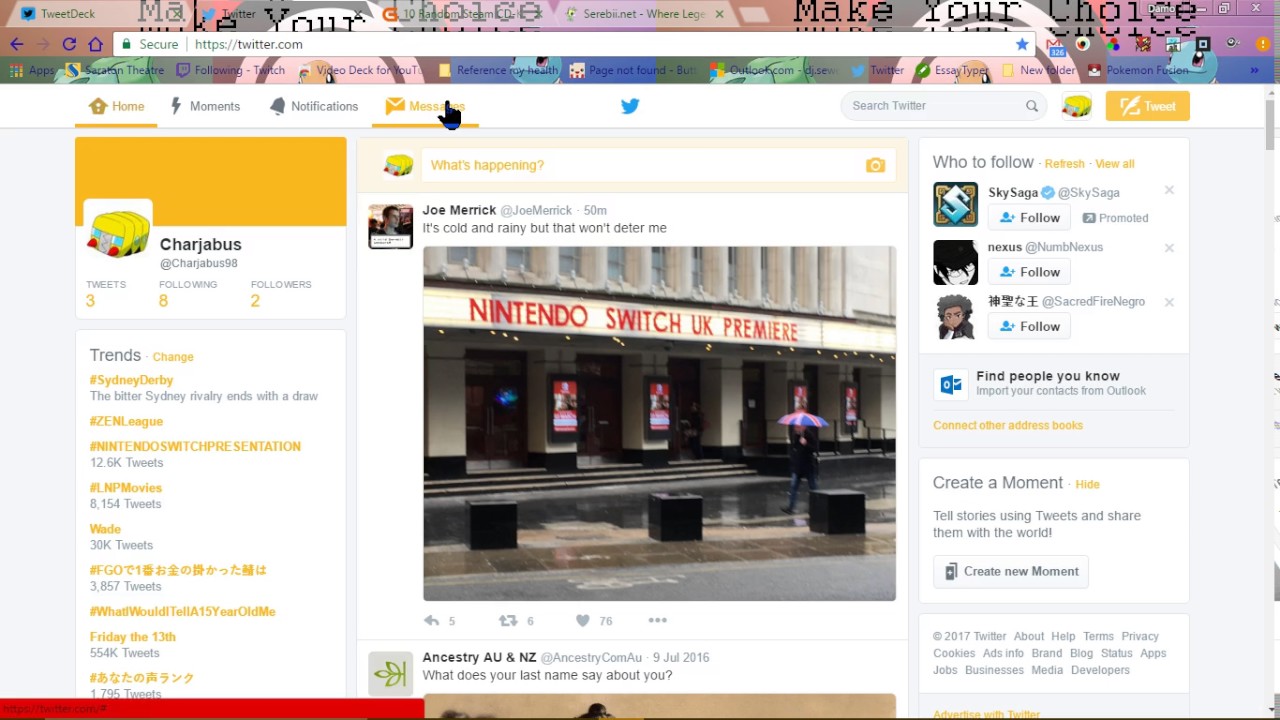
Task: Click the Outlook icon near Find people
Action: click(951, 384)
